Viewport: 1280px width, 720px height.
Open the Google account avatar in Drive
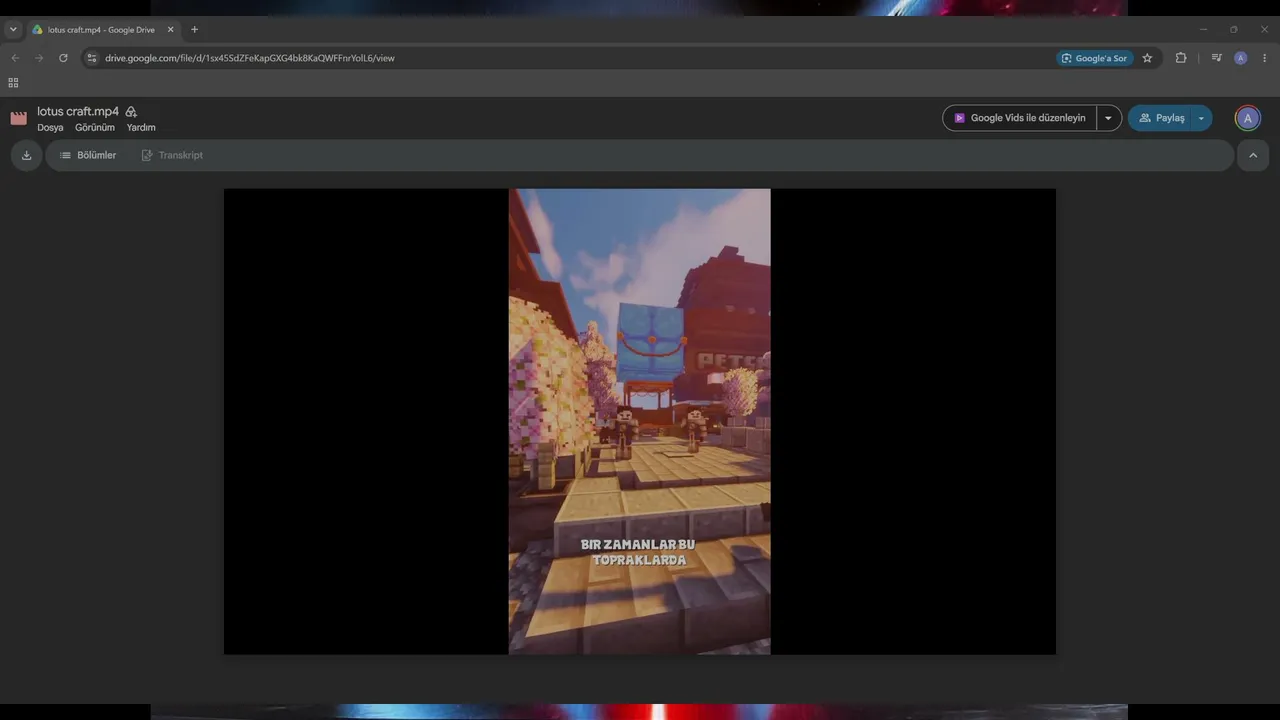tap(1247, 118)
